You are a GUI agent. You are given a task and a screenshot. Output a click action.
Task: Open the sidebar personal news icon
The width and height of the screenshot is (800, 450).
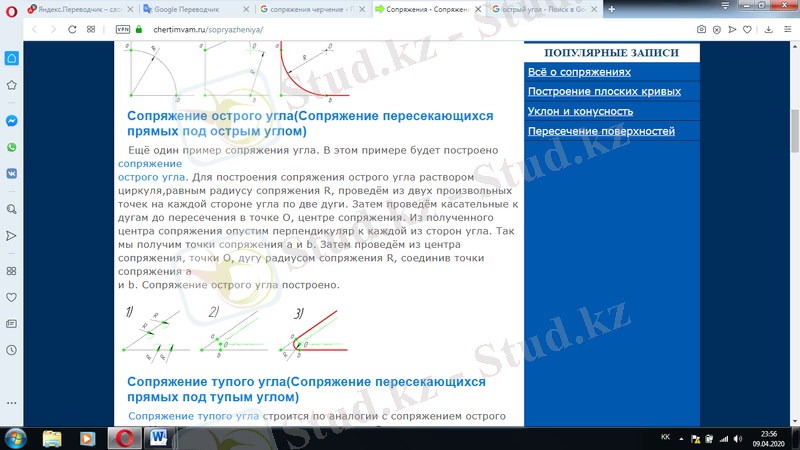pos(12,324)
